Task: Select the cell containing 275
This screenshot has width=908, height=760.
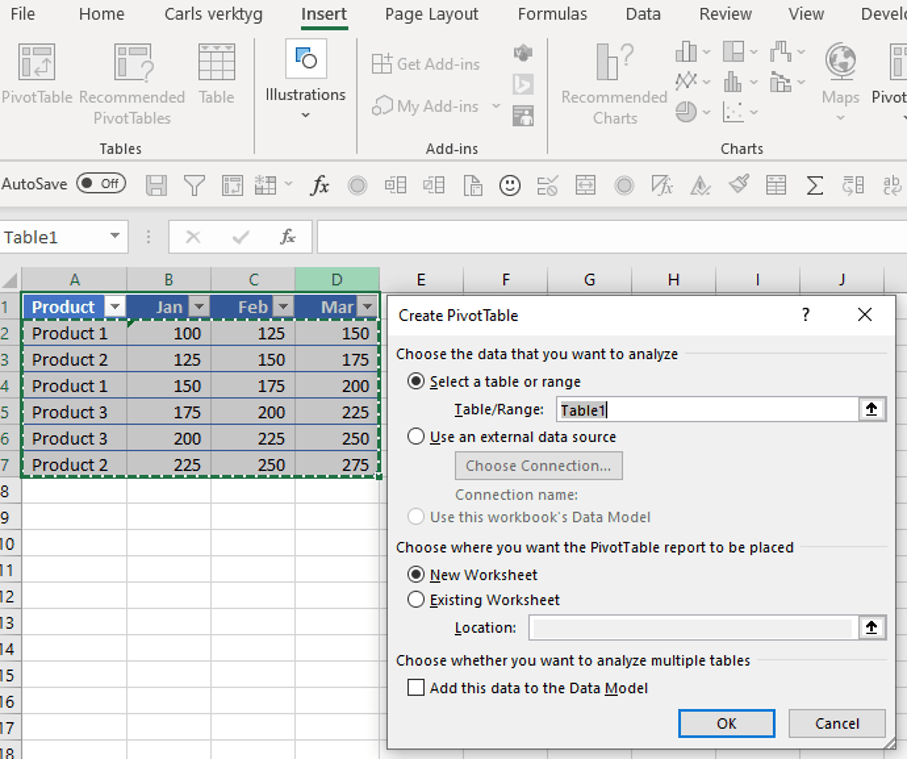Action: pyautogui.click(x=338, y=465)
